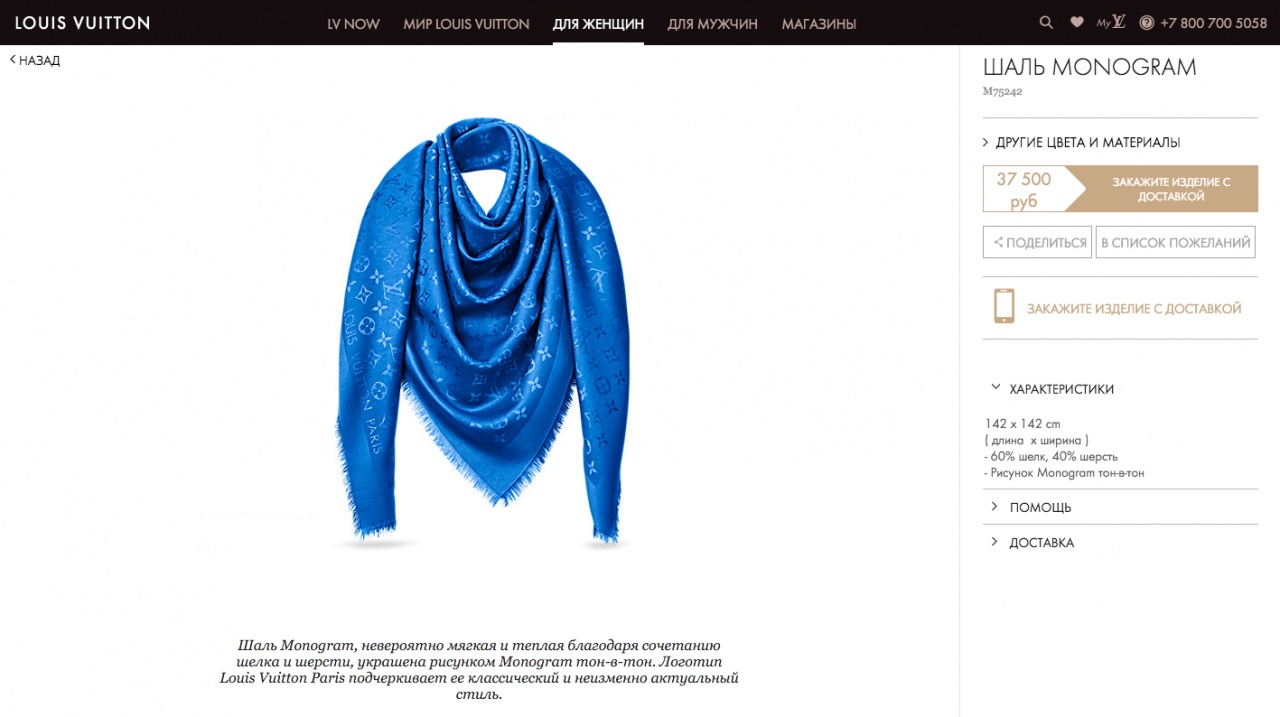Select the Магазины menu item
This screenshot has width=1280, height=717.
[x=819, y=24]
